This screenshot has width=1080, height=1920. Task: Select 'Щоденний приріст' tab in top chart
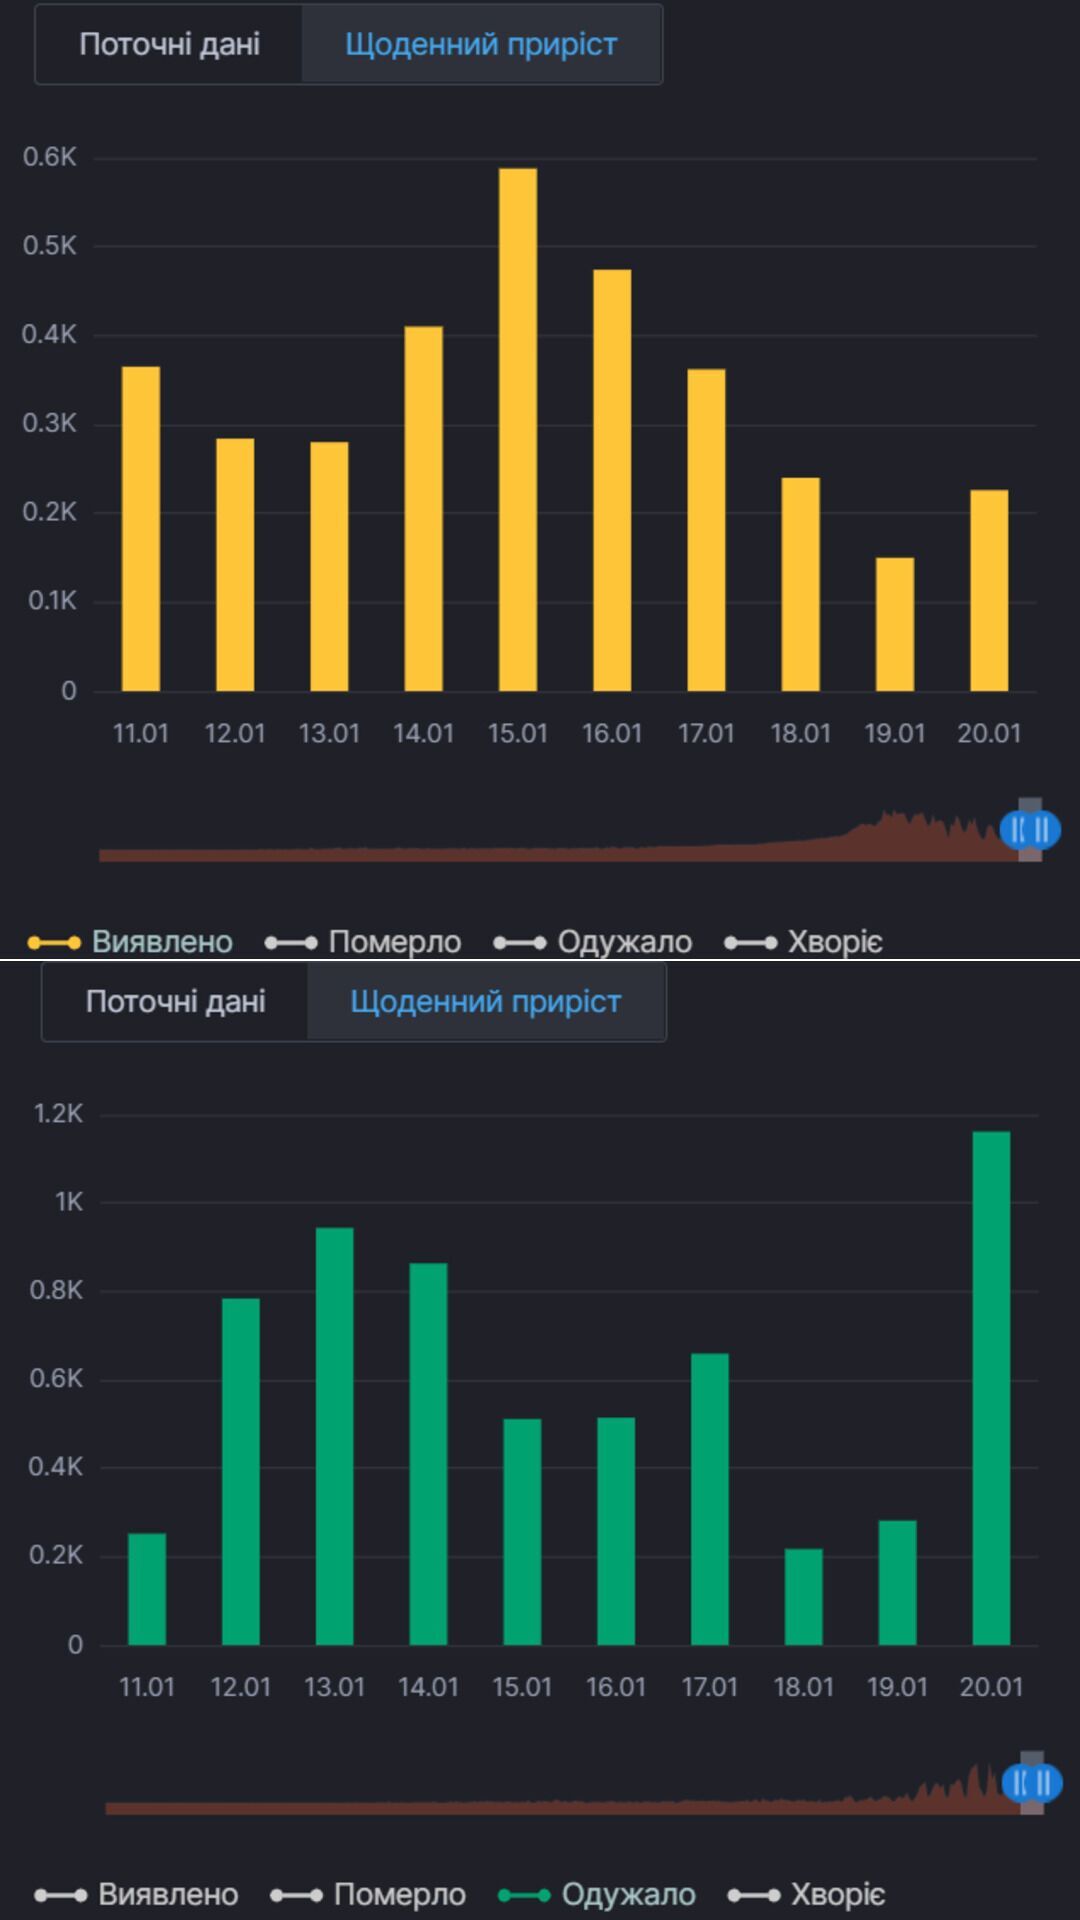[x=480, y=45]
